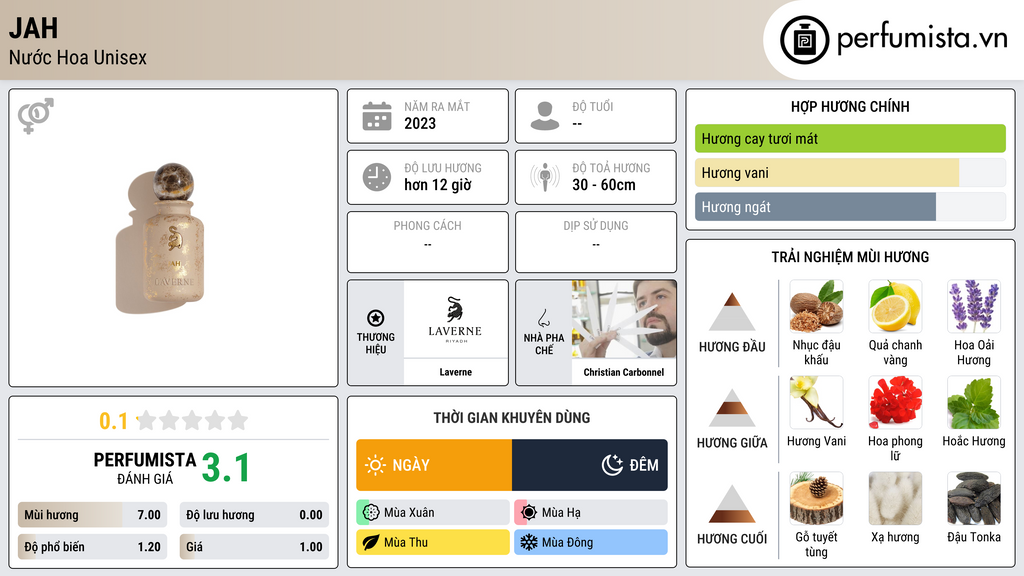Screen dimensions: 1024x576
Task: Click the Nước Hoa Unisex subtitle
Action: 78,57
